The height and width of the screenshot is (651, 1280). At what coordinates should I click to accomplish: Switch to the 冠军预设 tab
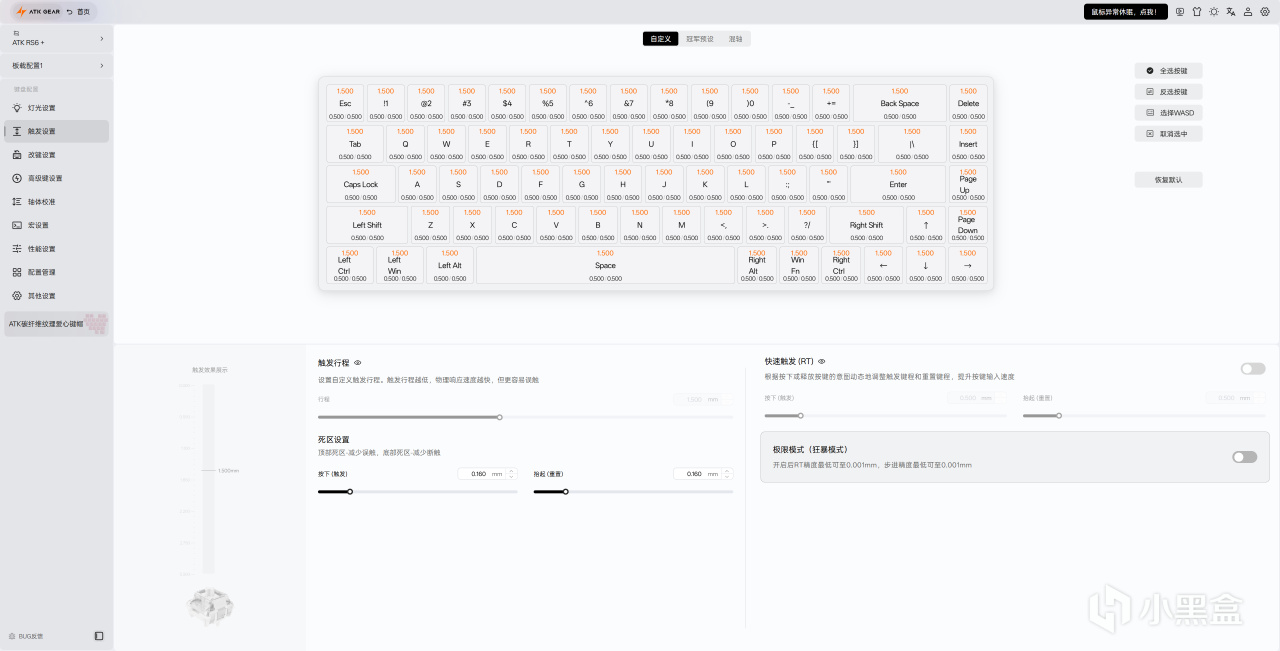coord(700,39)
